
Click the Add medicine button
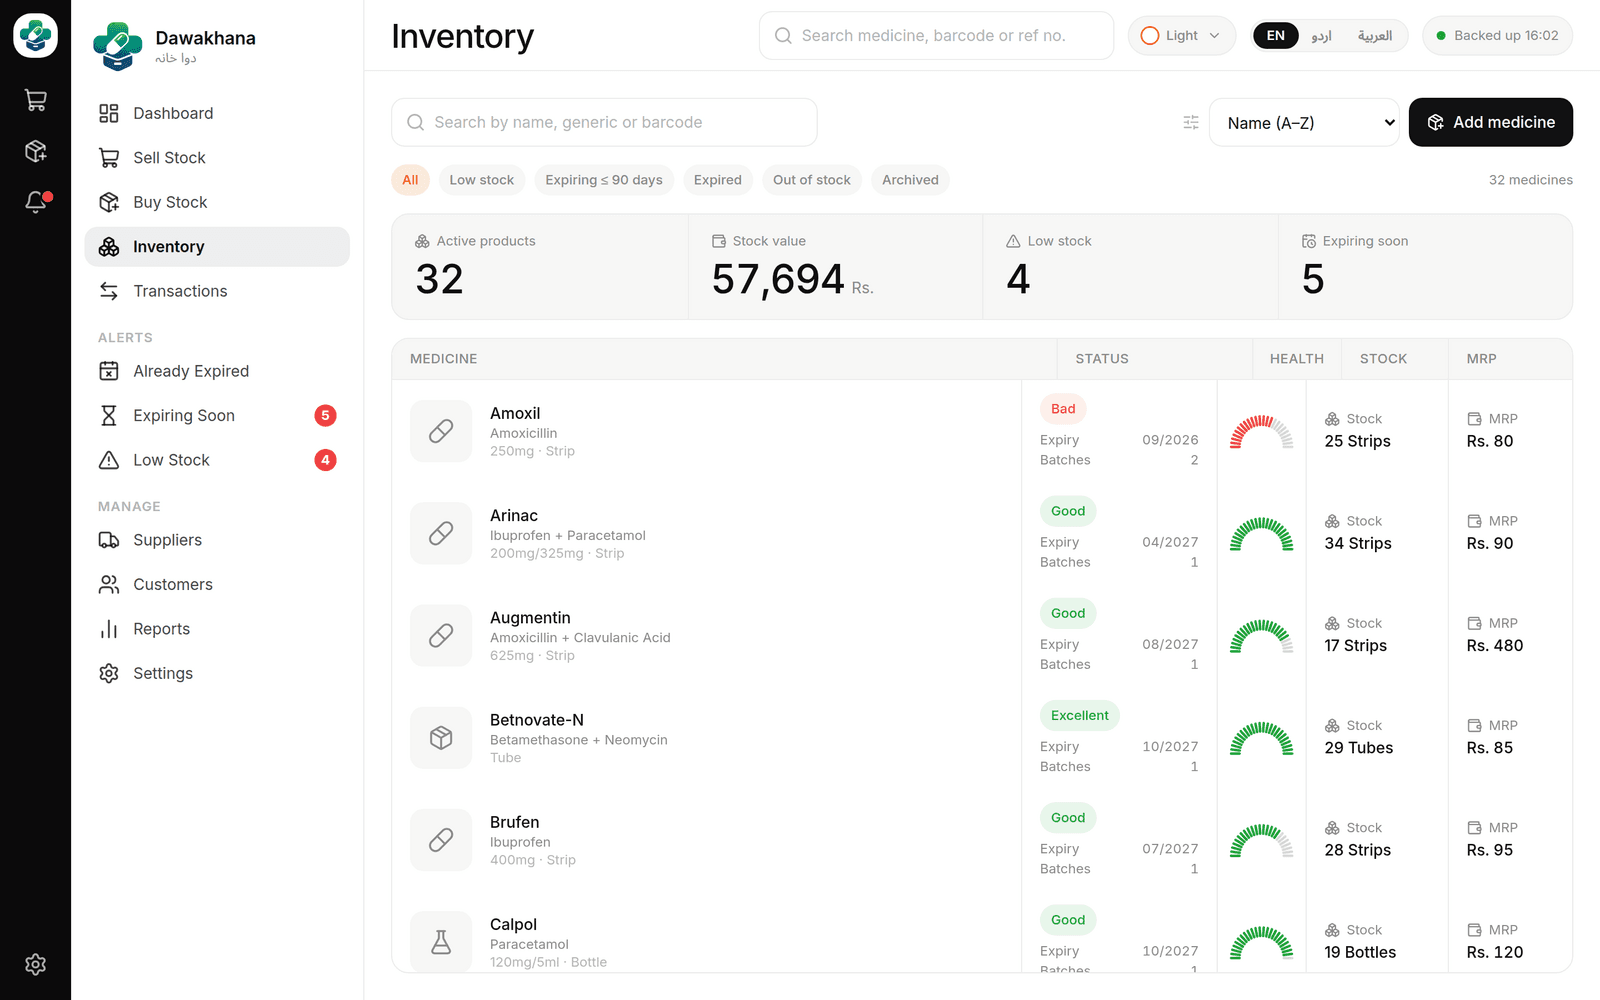[1491, 122]
